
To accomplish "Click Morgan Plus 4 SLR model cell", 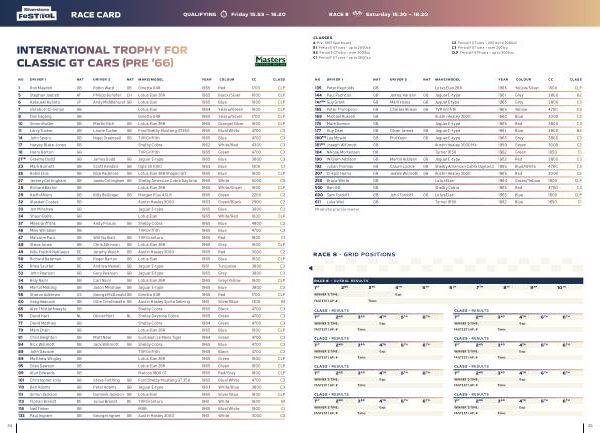I will point(156,195).
